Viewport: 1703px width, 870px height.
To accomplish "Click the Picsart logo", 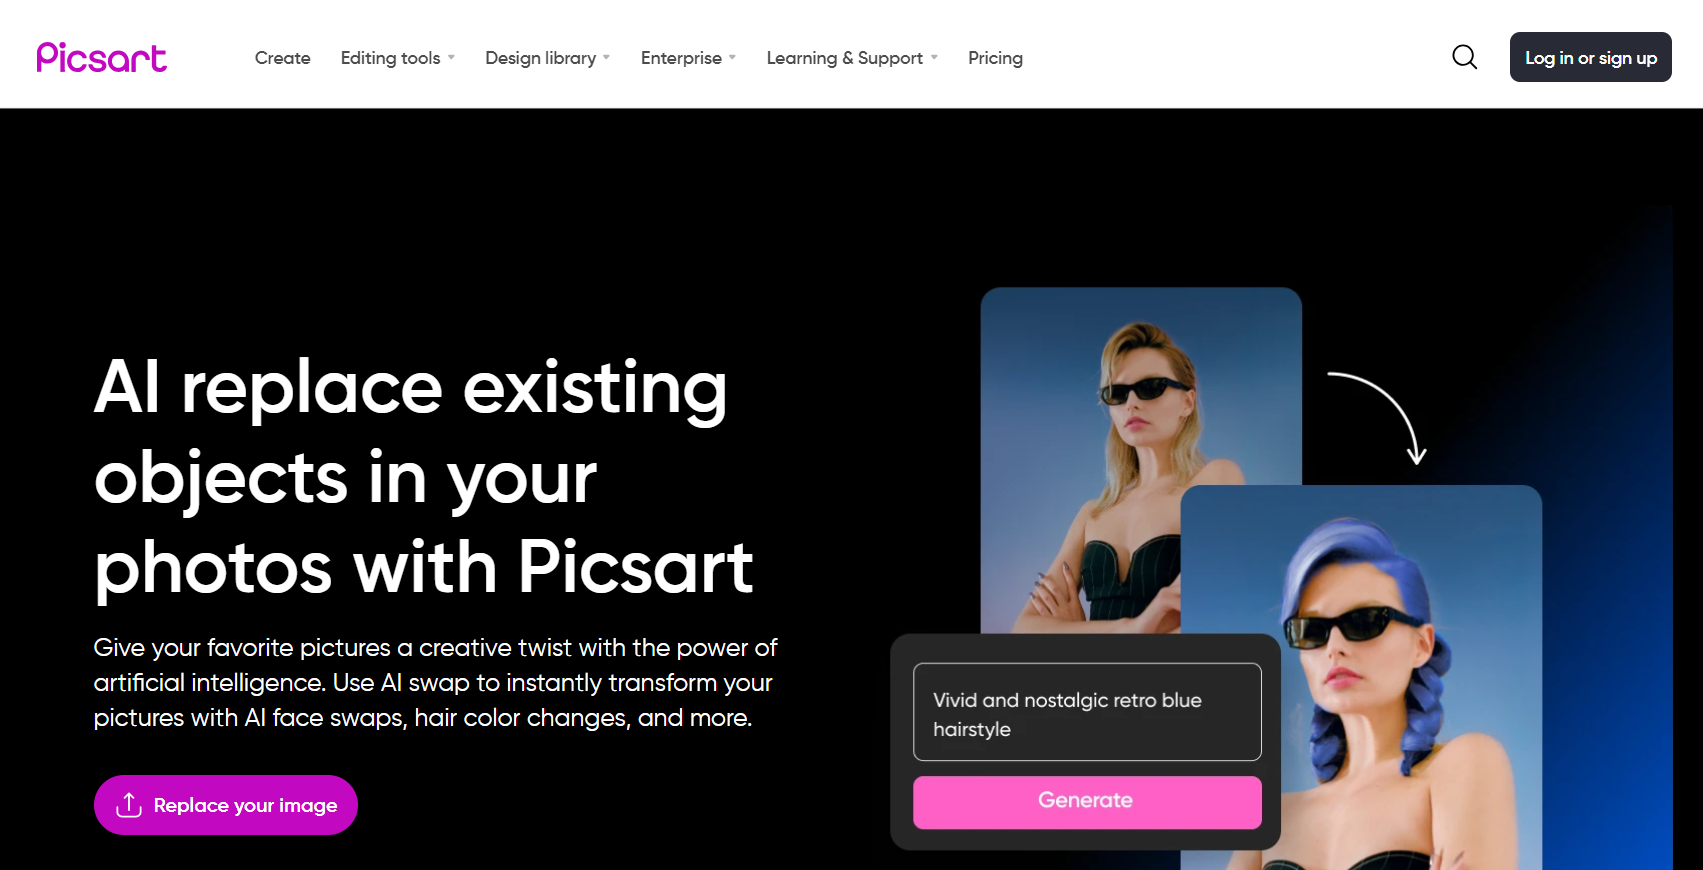I will tap(101, 57).
